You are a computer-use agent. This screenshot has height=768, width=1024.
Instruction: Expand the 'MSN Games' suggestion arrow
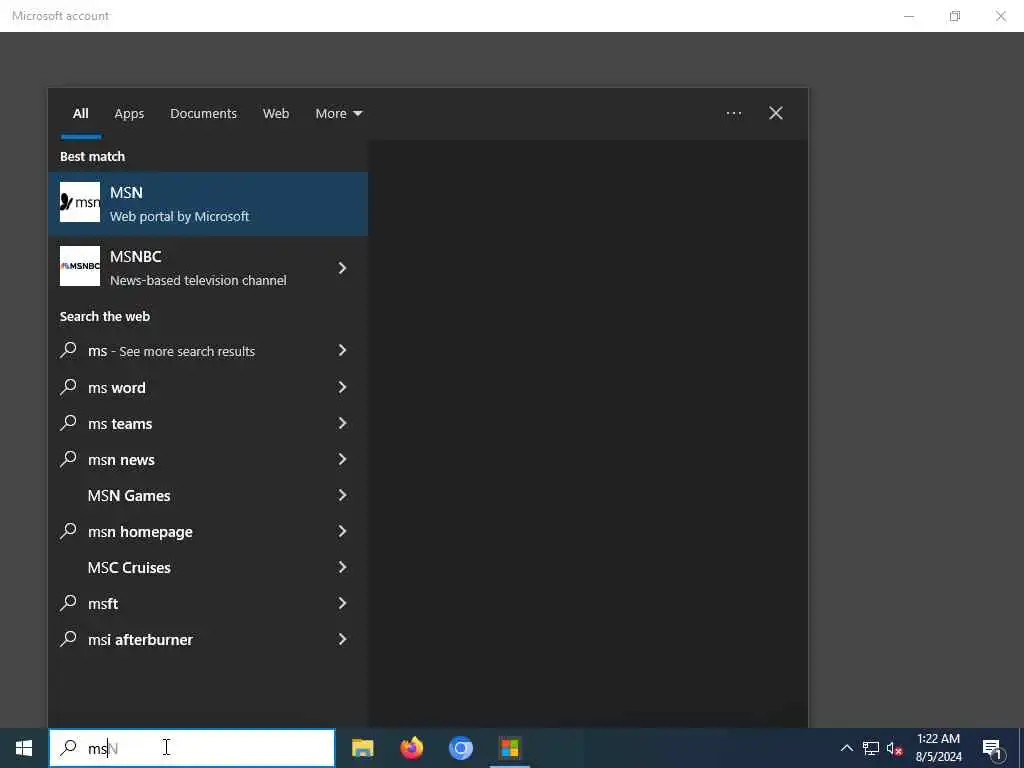pyautogui.click(x=342, y=495)
